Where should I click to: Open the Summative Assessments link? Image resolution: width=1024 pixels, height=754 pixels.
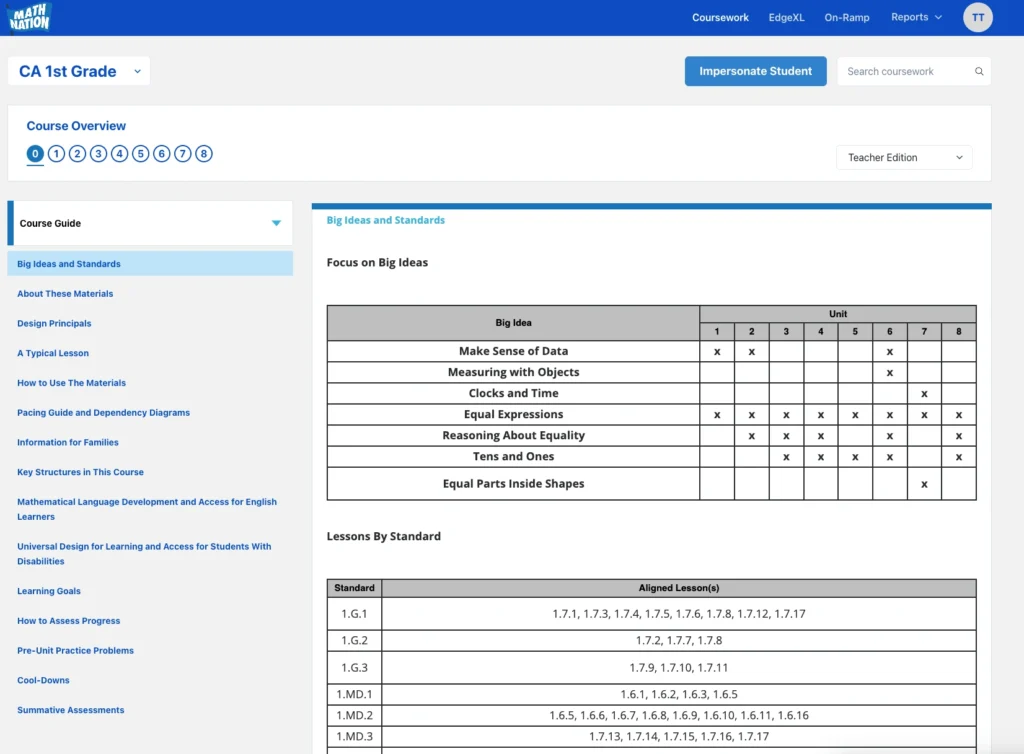click(70, 710)
